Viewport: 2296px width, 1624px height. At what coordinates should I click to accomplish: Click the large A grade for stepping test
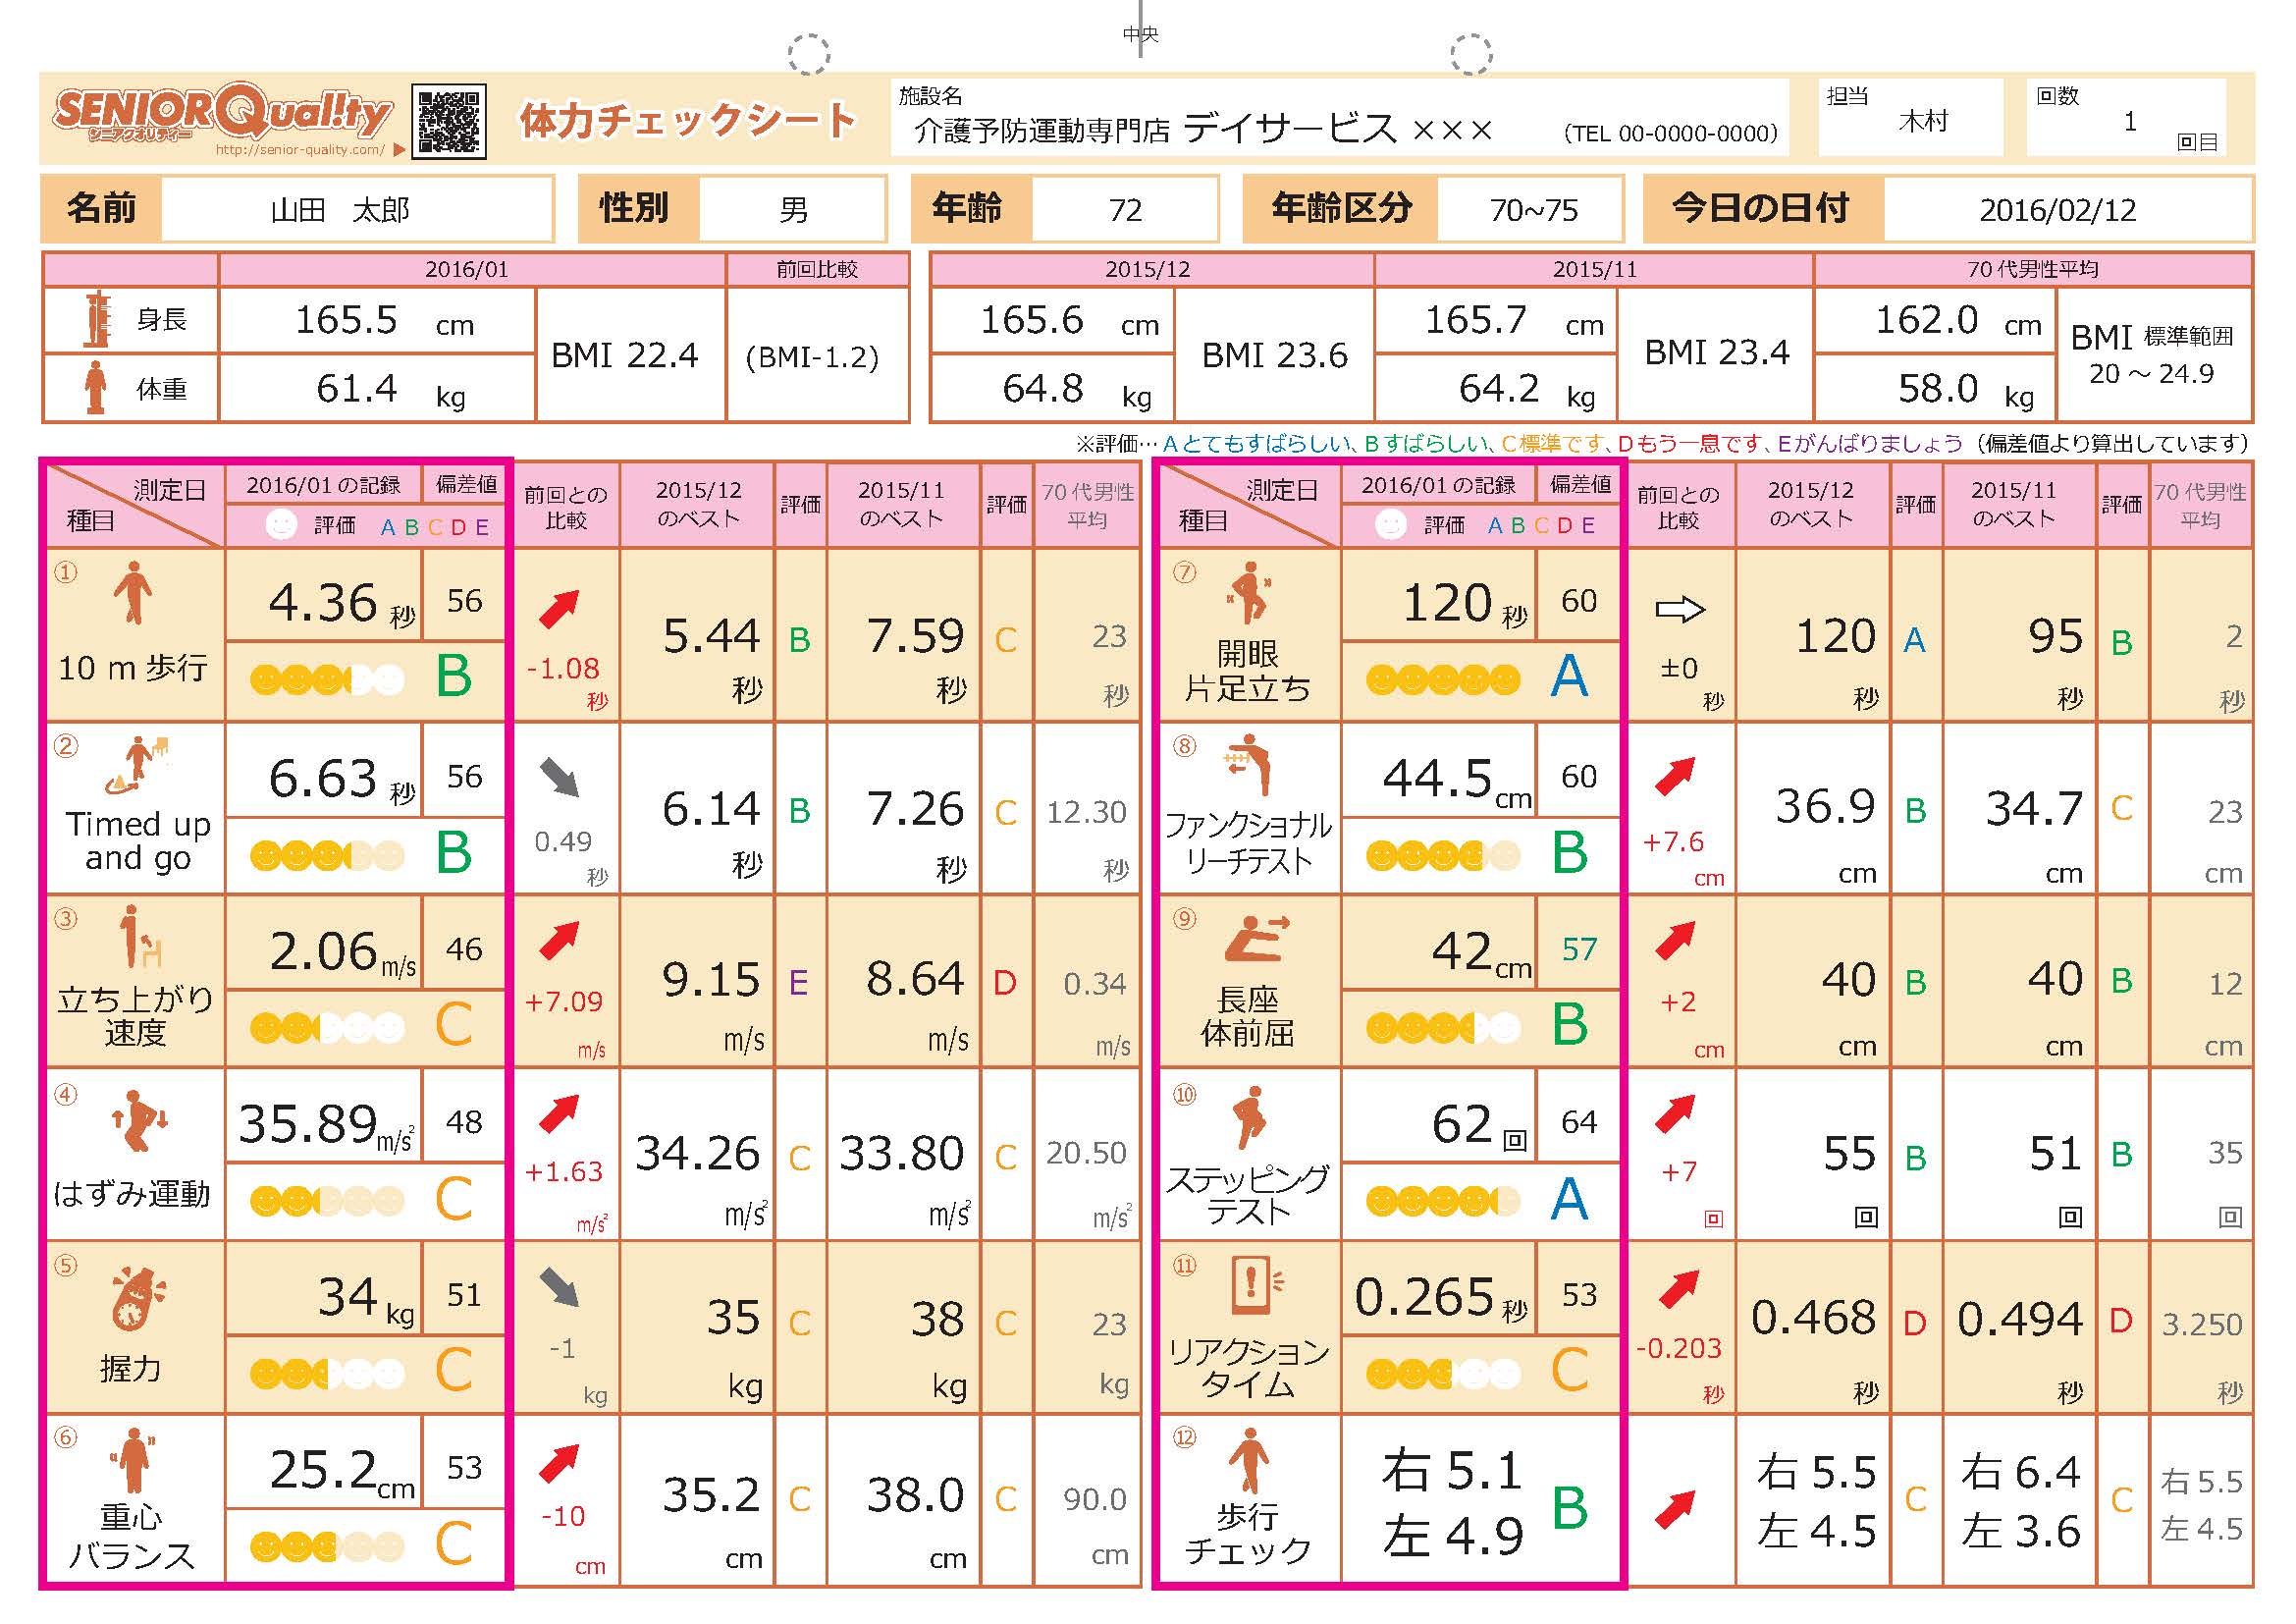pyautogui.click(x=1569, y=1199)
